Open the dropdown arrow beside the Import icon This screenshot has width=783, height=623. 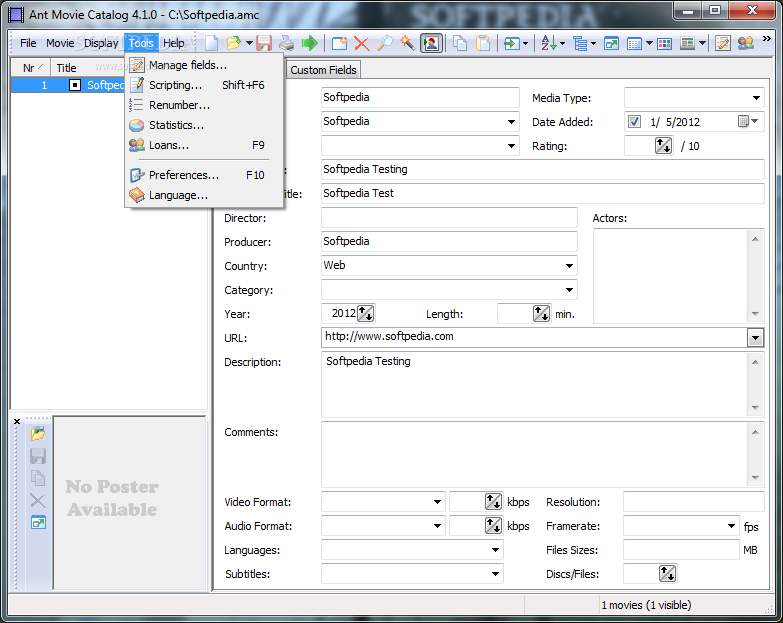coord(525,43)
